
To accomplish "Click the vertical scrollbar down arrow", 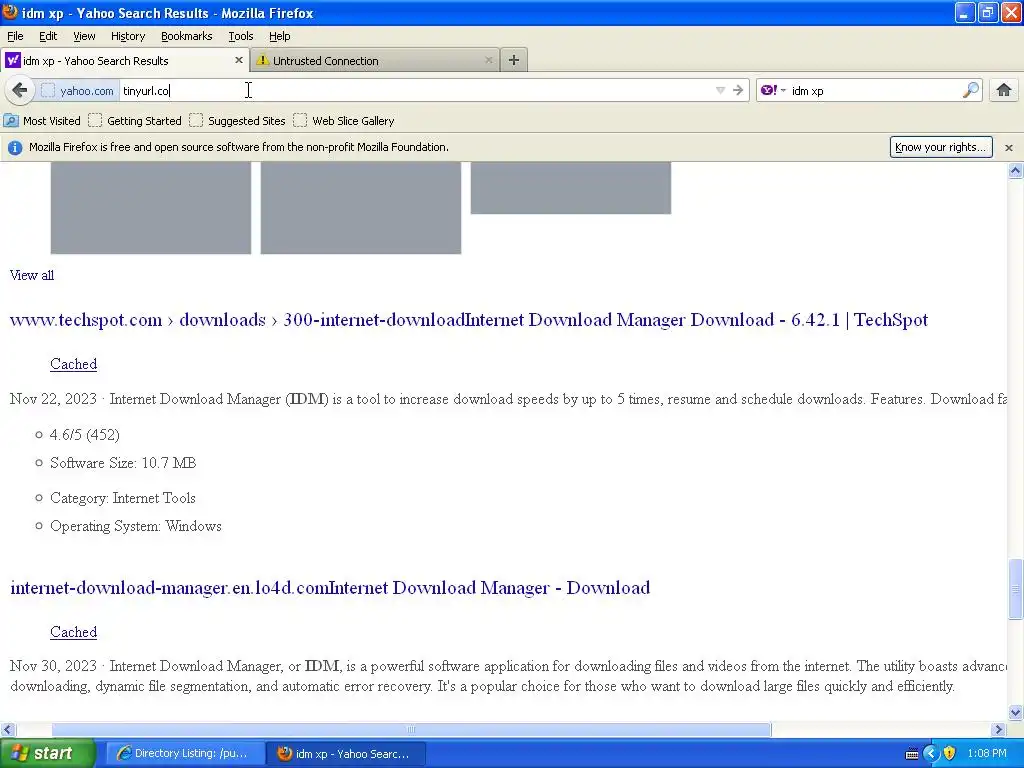I will click(x=1015, y=712).
